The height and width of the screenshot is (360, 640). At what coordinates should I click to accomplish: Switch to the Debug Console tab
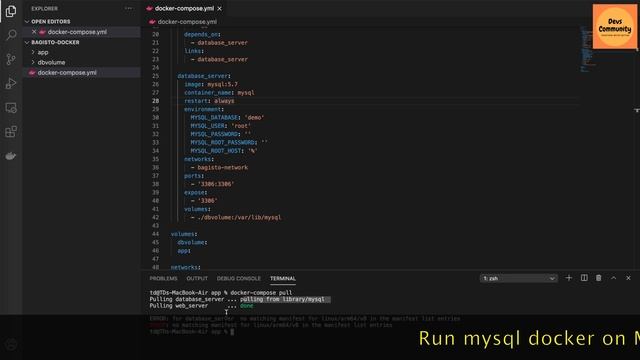click(239, 278)
